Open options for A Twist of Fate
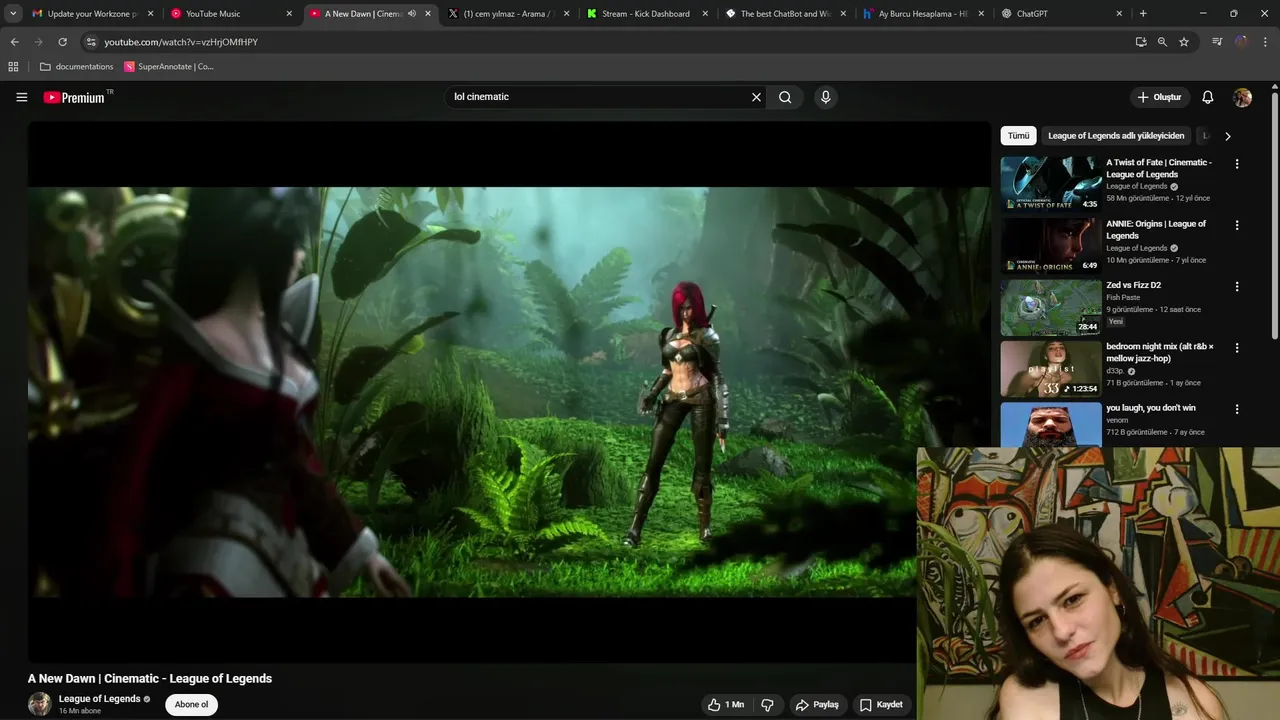 pos(1237,164)
